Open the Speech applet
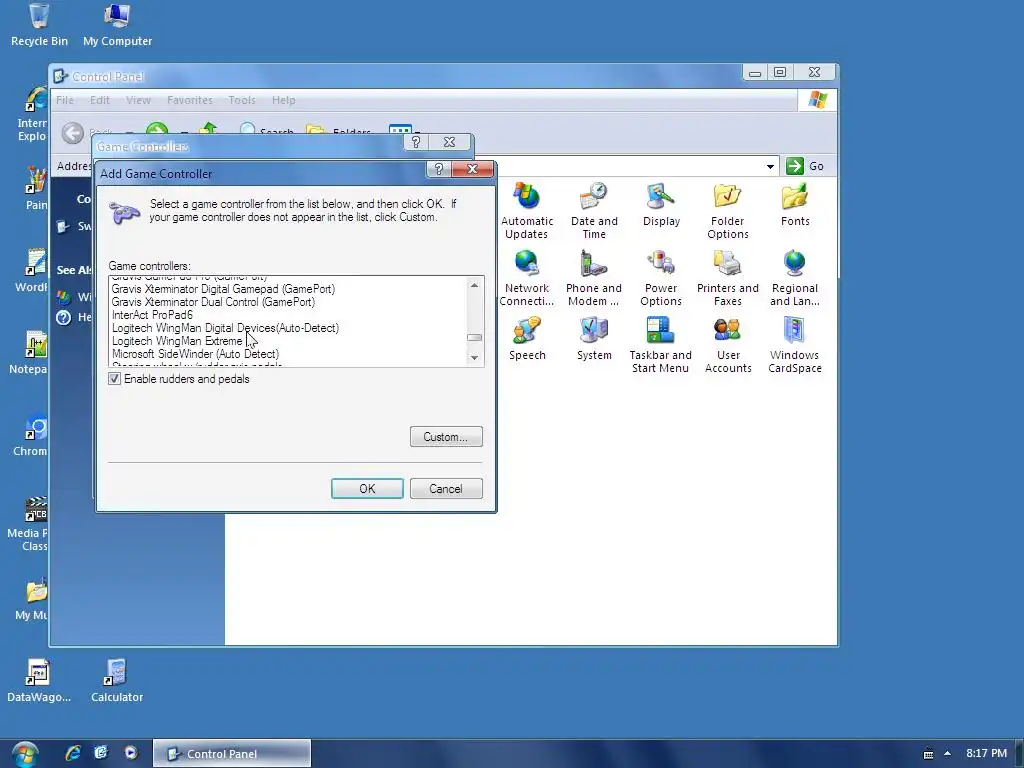The image size is (1024, 768). click(x=526, y=338)
